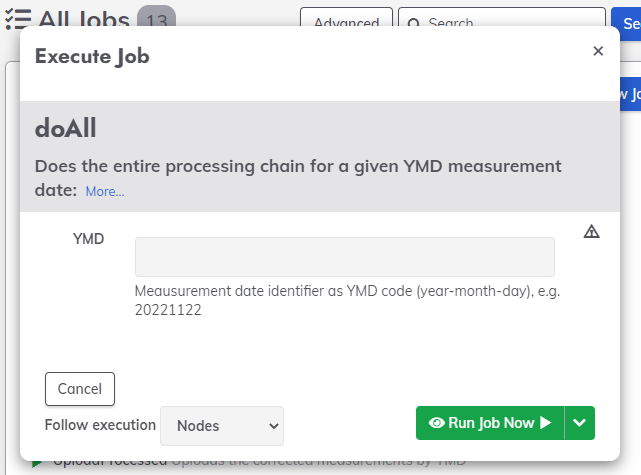
Task: Click the All Jobs heading
Action: point(84,19)
